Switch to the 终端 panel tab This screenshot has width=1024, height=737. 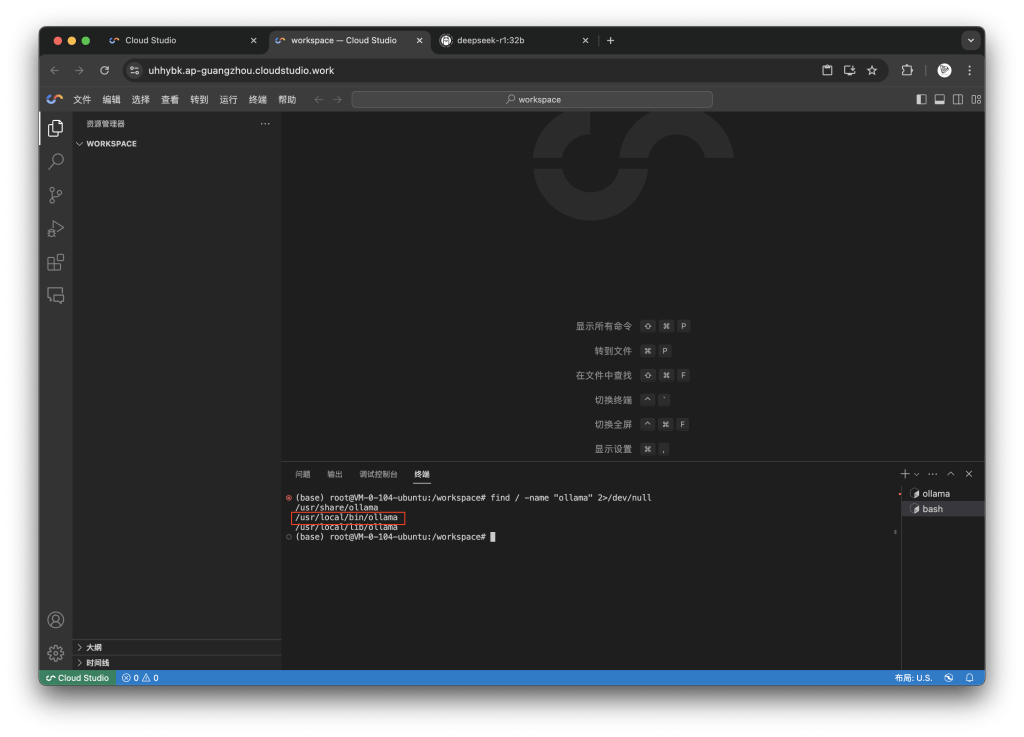[422, 474]
